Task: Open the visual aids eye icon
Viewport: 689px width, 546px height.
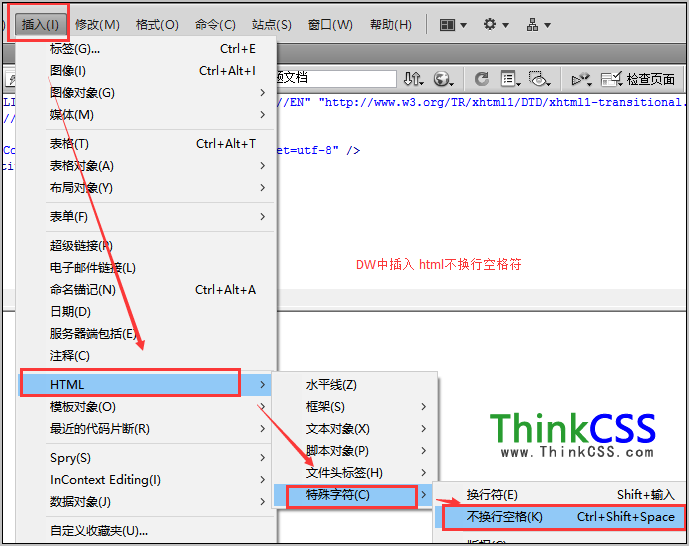Action: click(x=540, y=79)
